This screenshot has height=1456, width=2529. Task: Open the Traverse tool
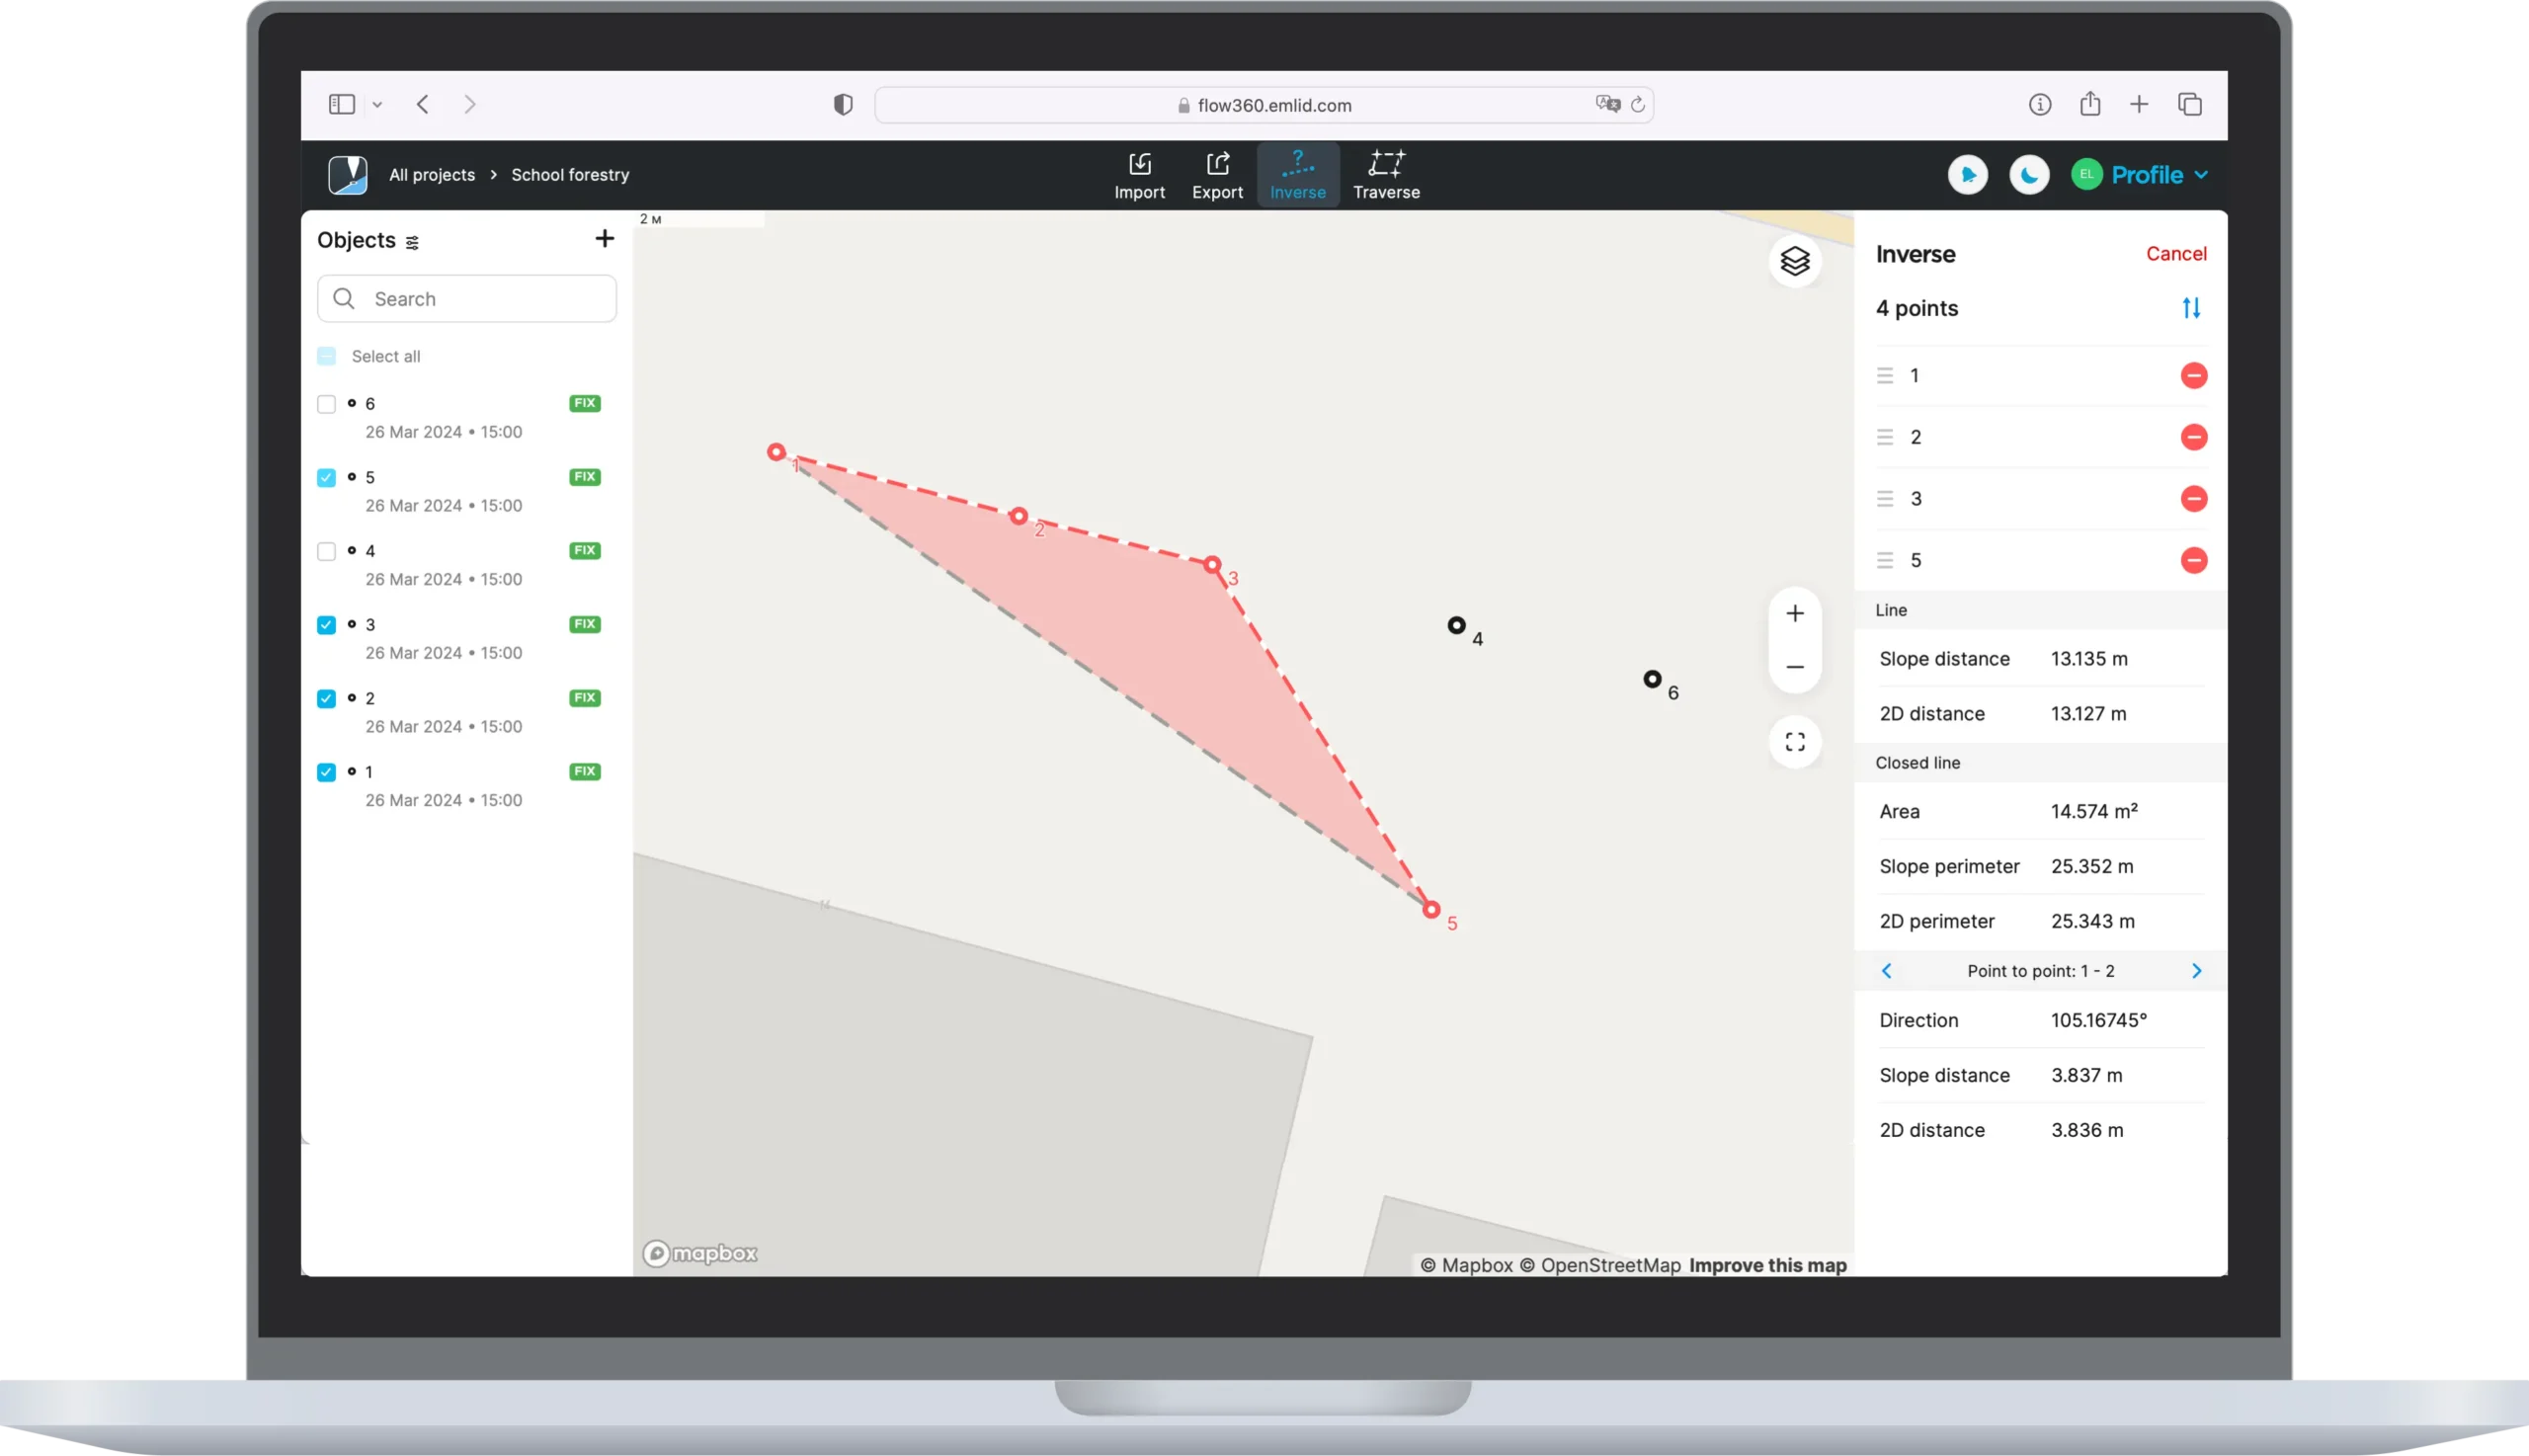tap(1386, 175)
